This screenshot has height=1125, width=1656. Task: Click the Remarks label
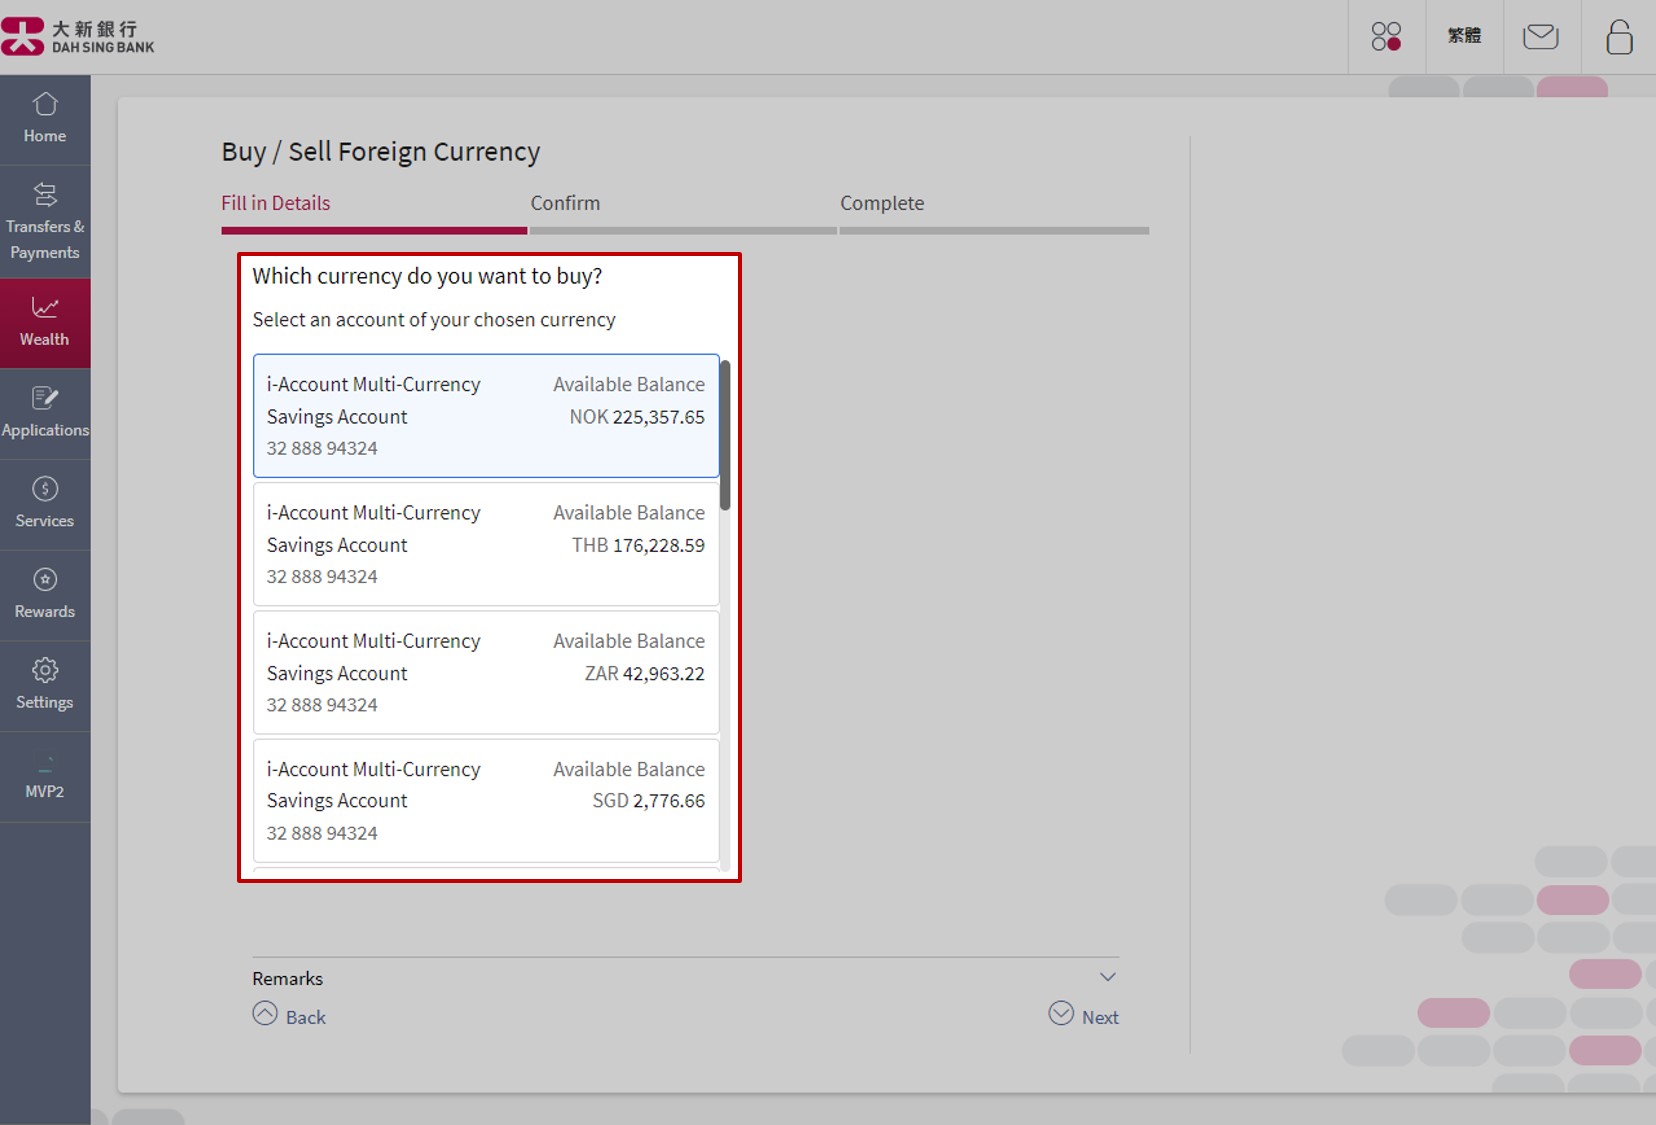pos(287,978)
